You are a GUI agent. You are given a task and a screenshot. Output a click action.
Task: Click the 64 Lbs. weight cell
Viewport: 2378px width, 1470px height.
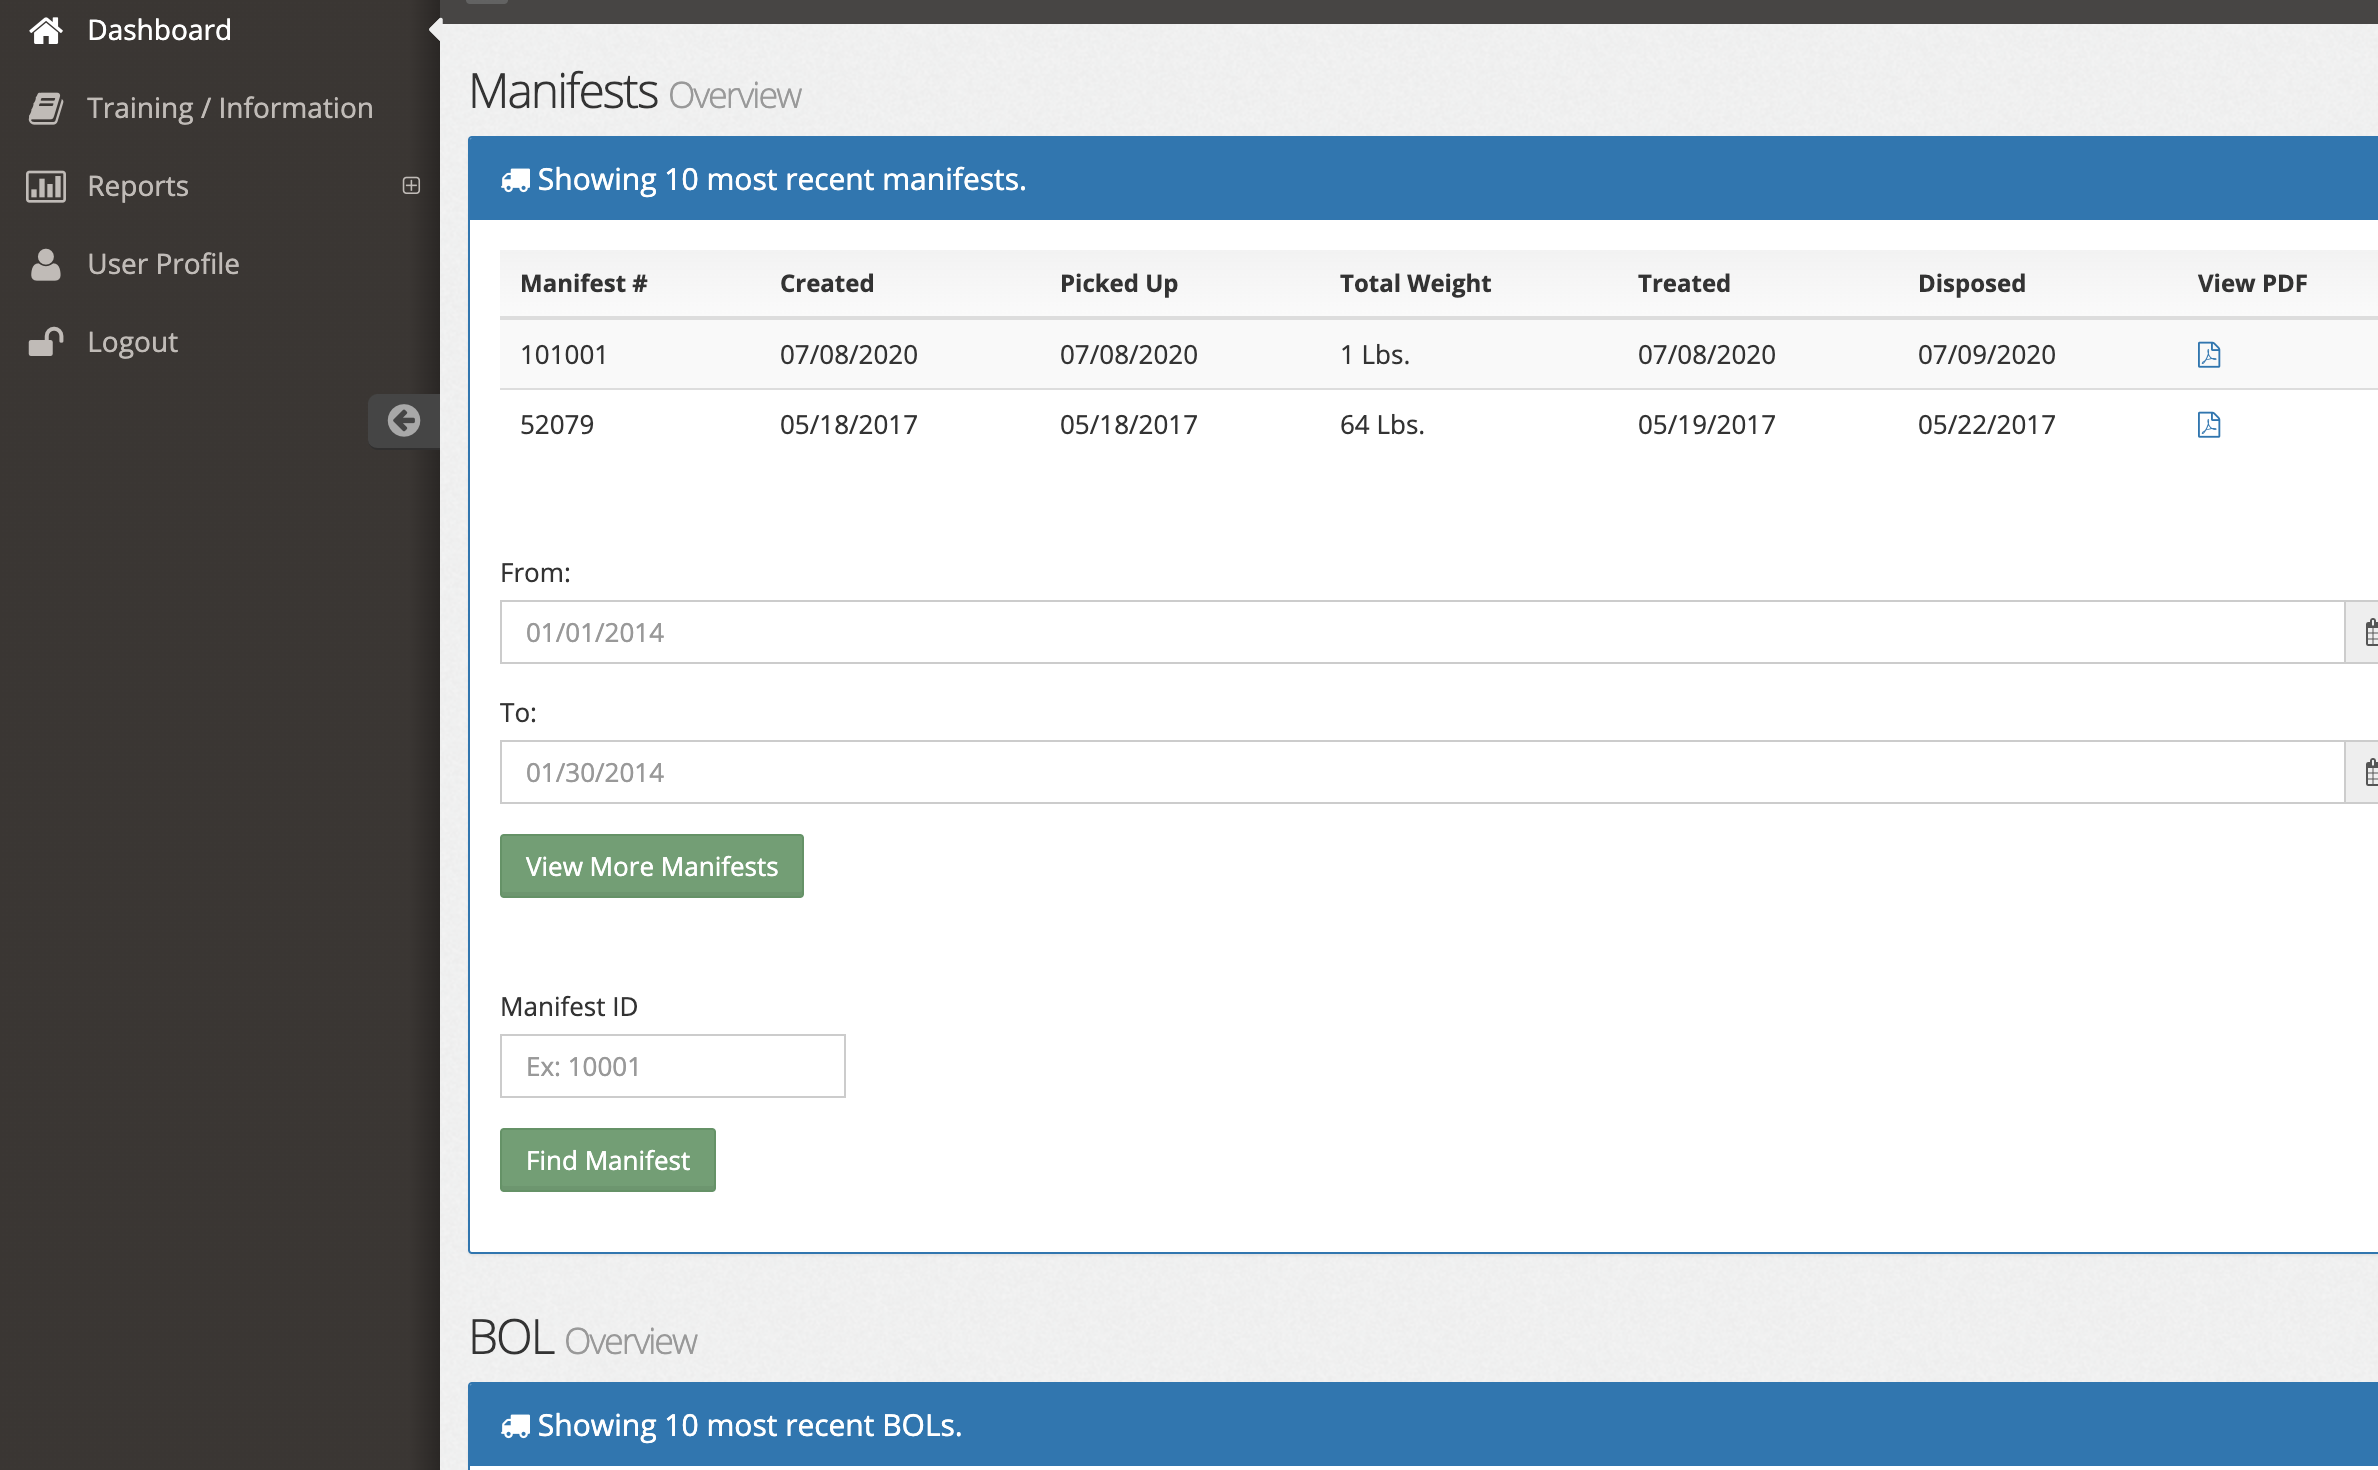click(x=1382, y=425)
